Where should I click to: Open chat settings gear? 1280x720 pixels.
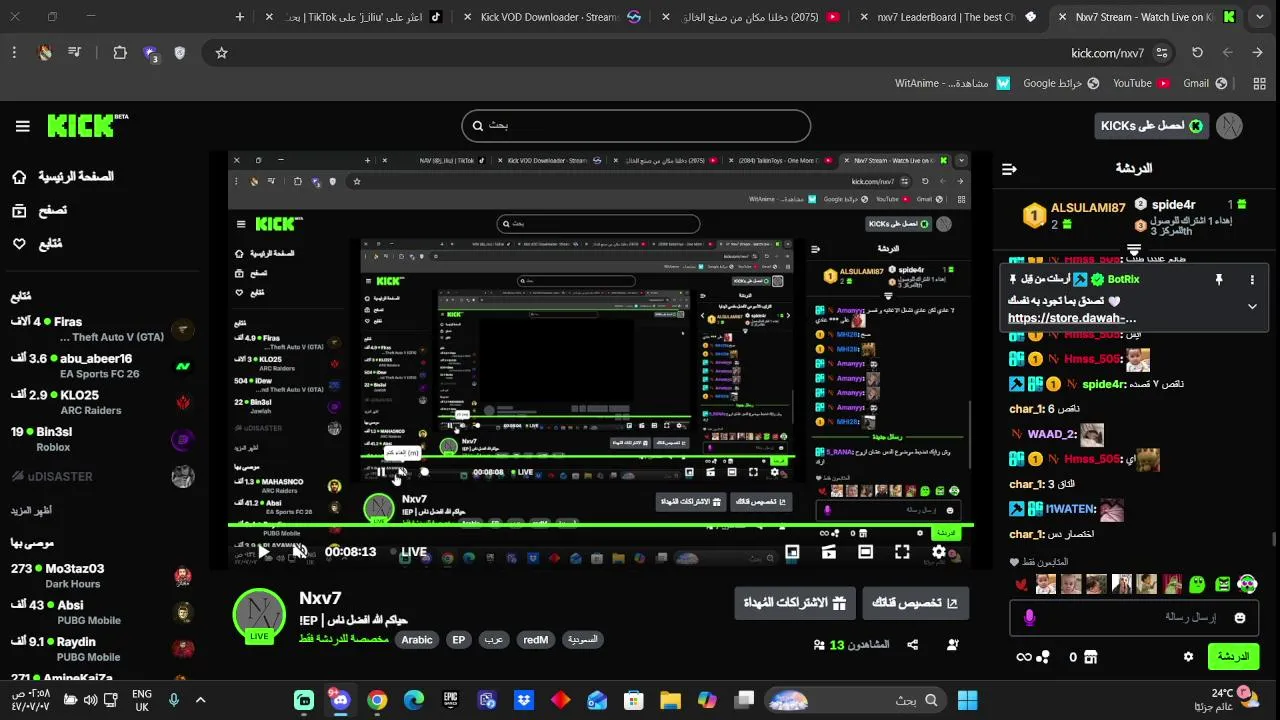point(1188,657)
